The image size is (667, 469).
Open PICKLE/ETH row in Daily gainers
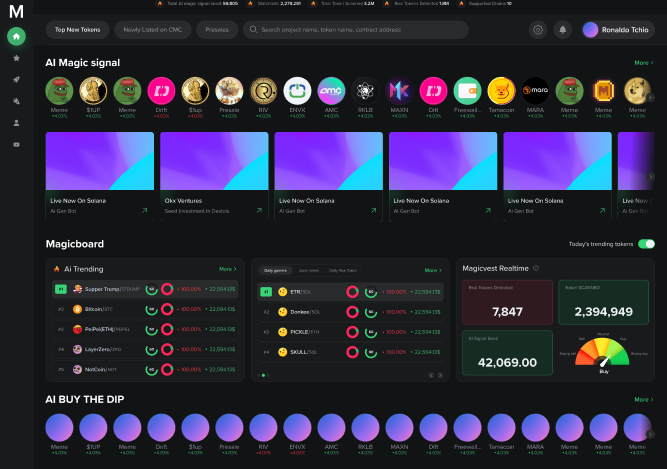pyautogui.click(x=350, y=332)
